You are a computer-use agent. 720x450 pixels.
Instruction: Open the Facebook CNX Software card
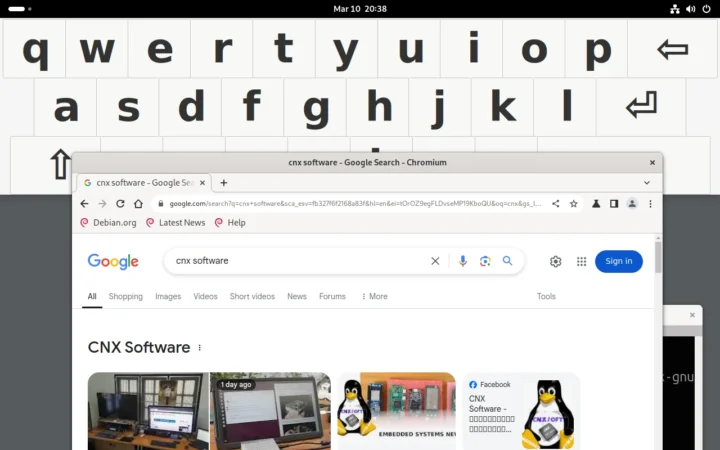point(521,411)
